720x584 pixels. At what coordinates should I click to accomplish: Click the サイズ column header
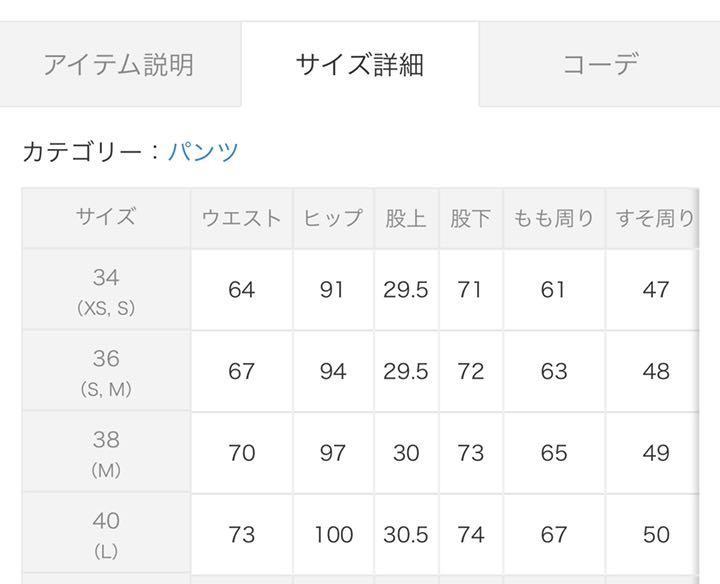pyautogui.click(x=106, y=218)
